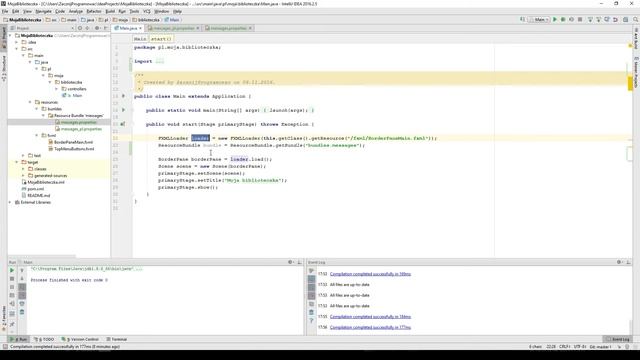Click the up arrow in the Run console
Image resolution: width=640 pixels, height=360 pixels.
(x=22, y=270)
